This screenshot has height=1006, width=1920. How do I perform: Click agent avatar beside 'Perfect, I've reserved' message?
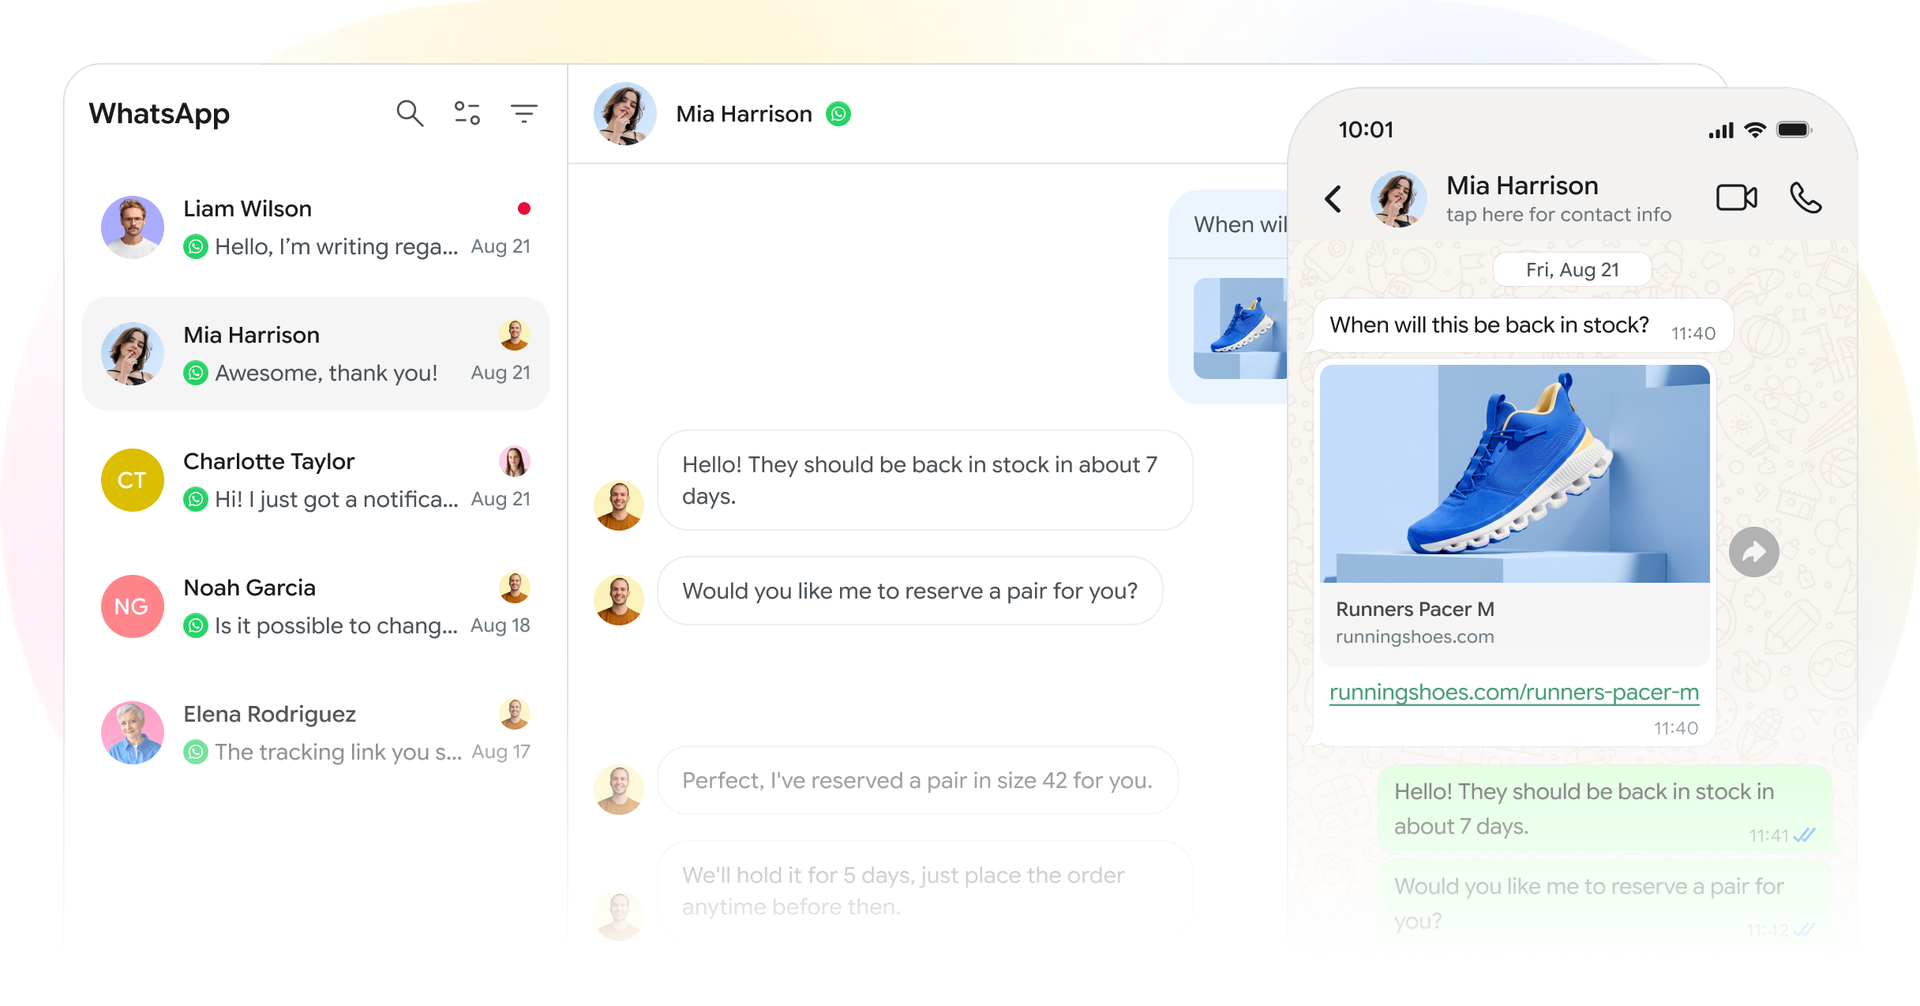point(619,790)
